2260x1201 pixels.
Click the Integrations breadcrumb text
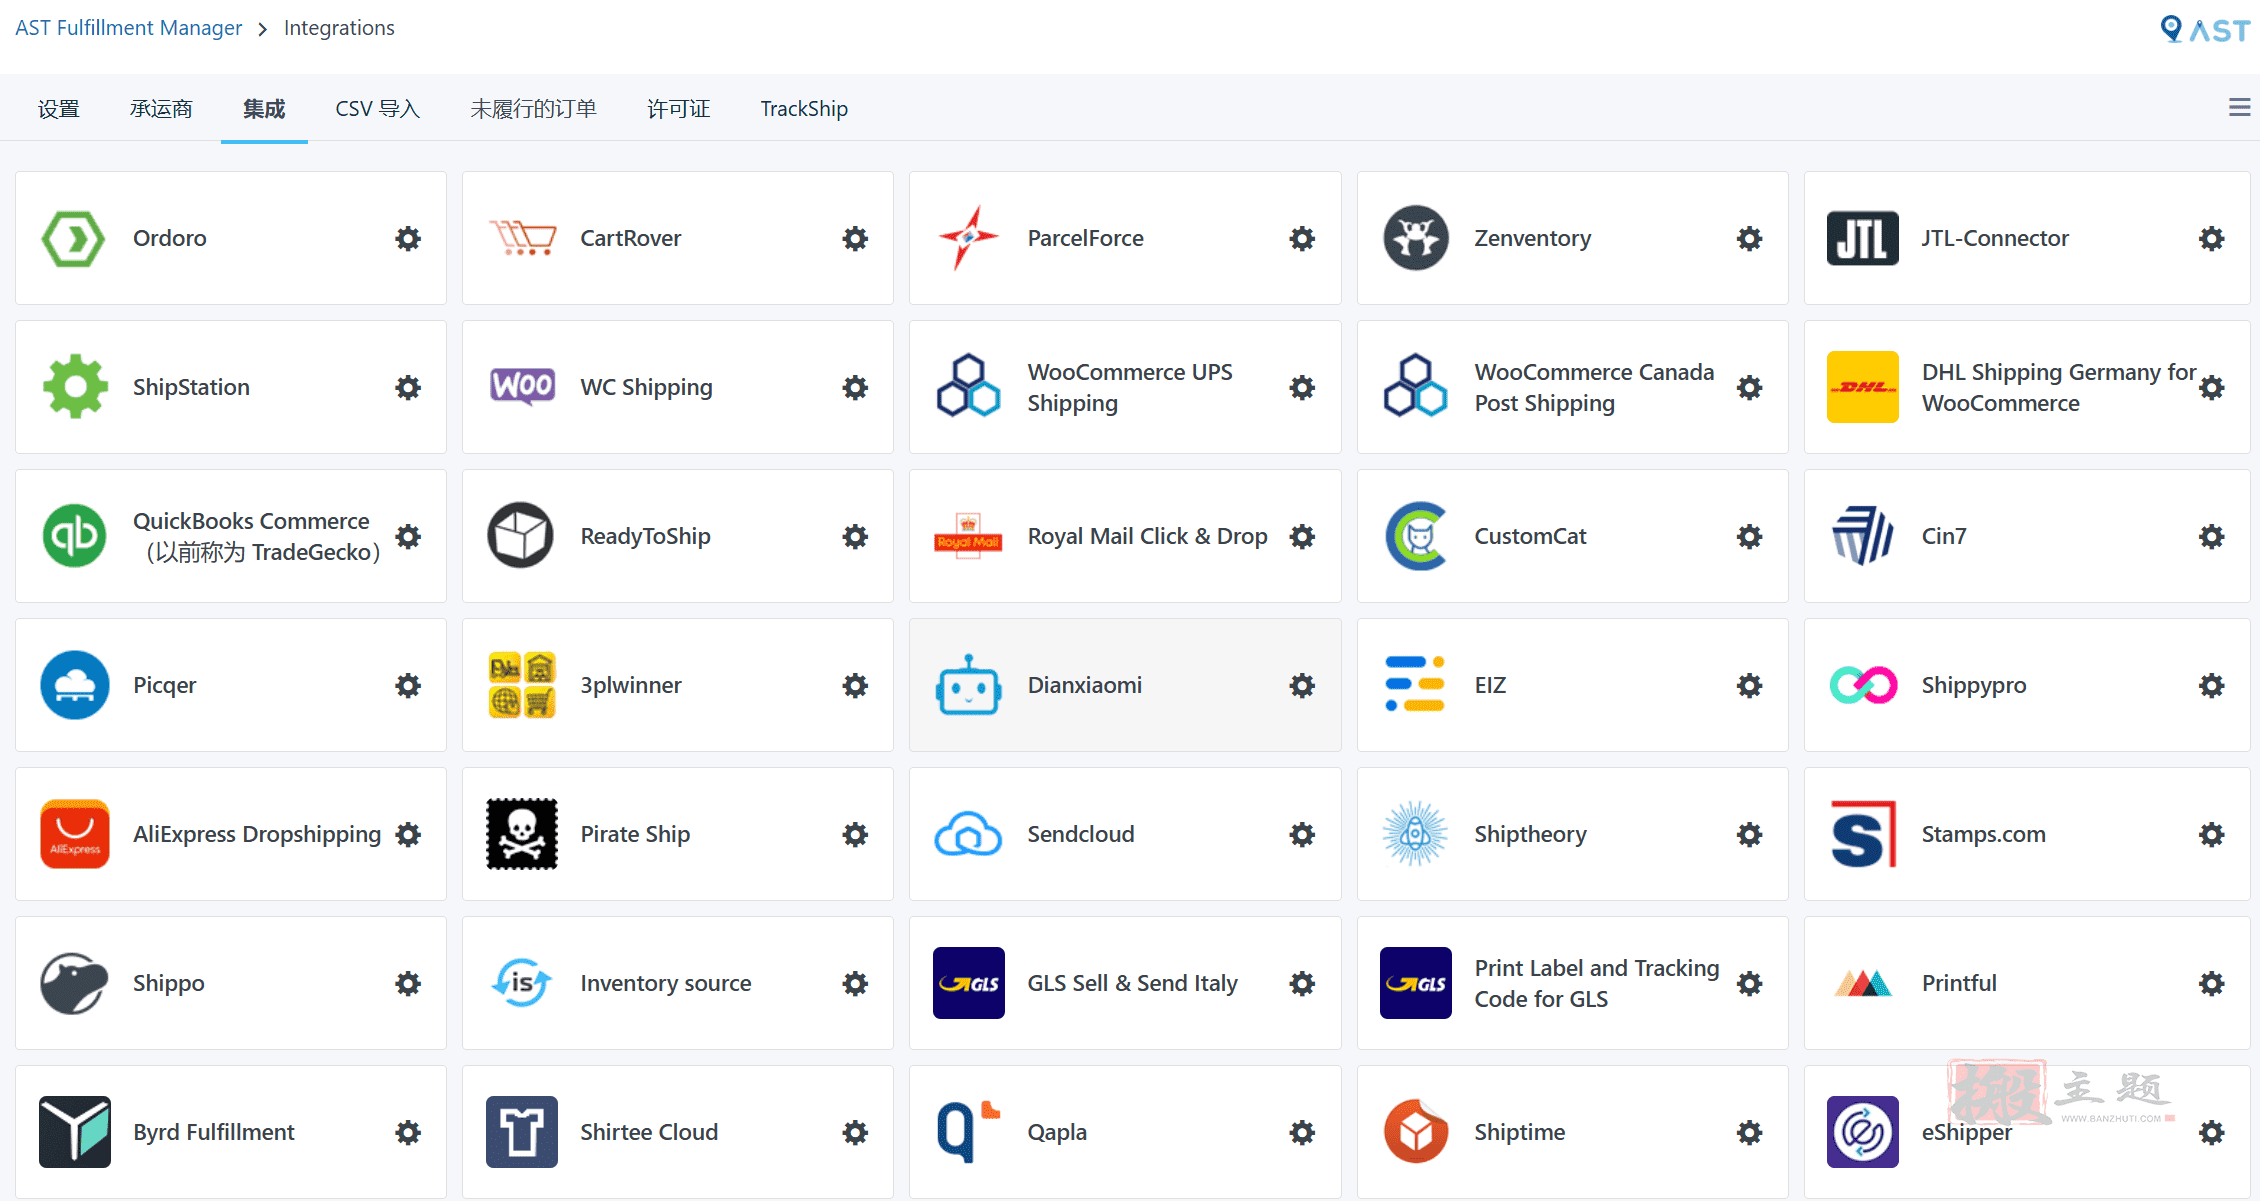pos(339,28)
